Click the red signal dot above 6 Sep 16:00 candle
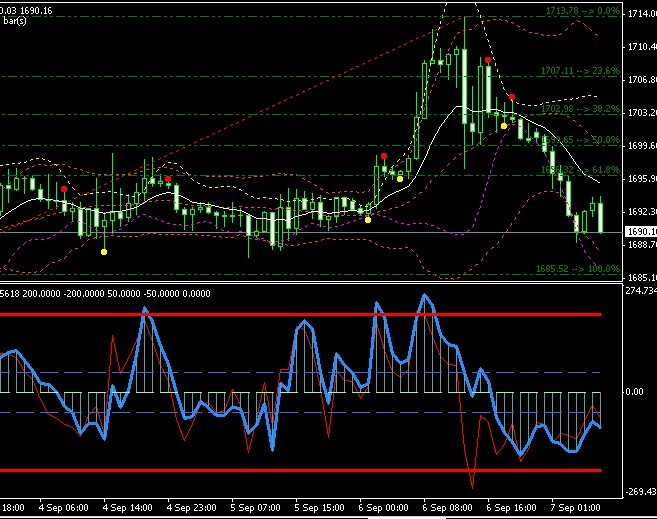 click(488, 60)
